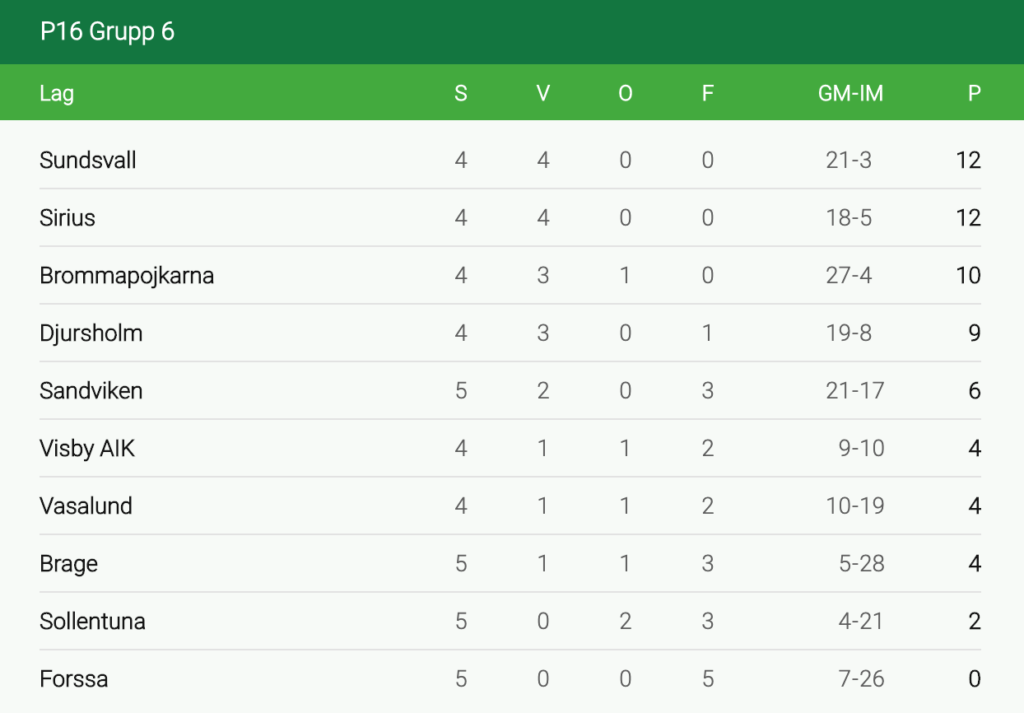Click the S column header
Image resolution: width=1024 pixels, height=713 pixels.
point(461,94)
